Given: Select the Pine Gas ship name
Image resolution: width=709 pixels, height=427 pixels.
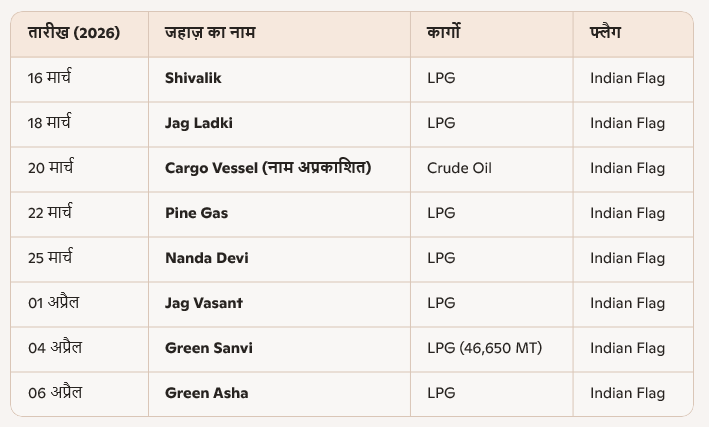Looking at the screenshot, I should [196, 213].
